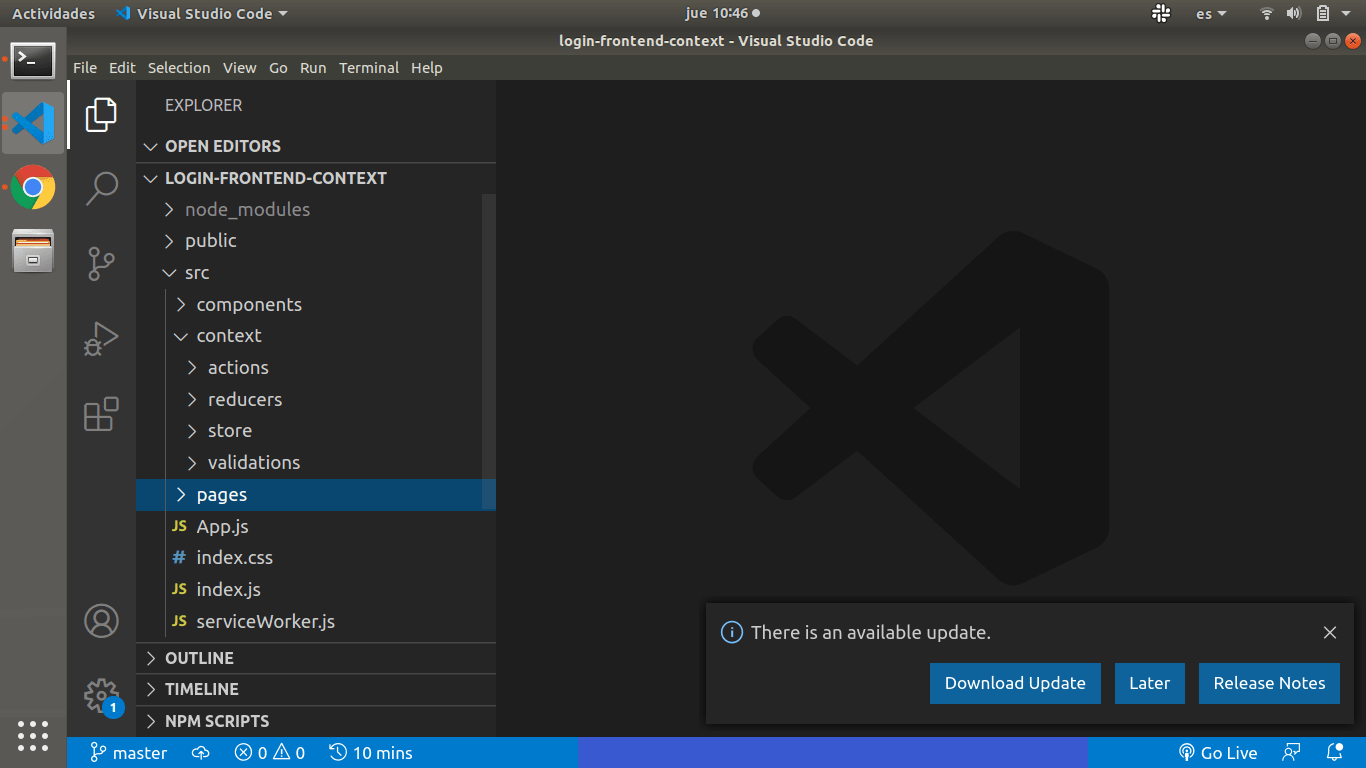The width and height of the screenshot is (1366, 768).
Task: Click the Accounts icon in activity bar
Action: (101, 621)
